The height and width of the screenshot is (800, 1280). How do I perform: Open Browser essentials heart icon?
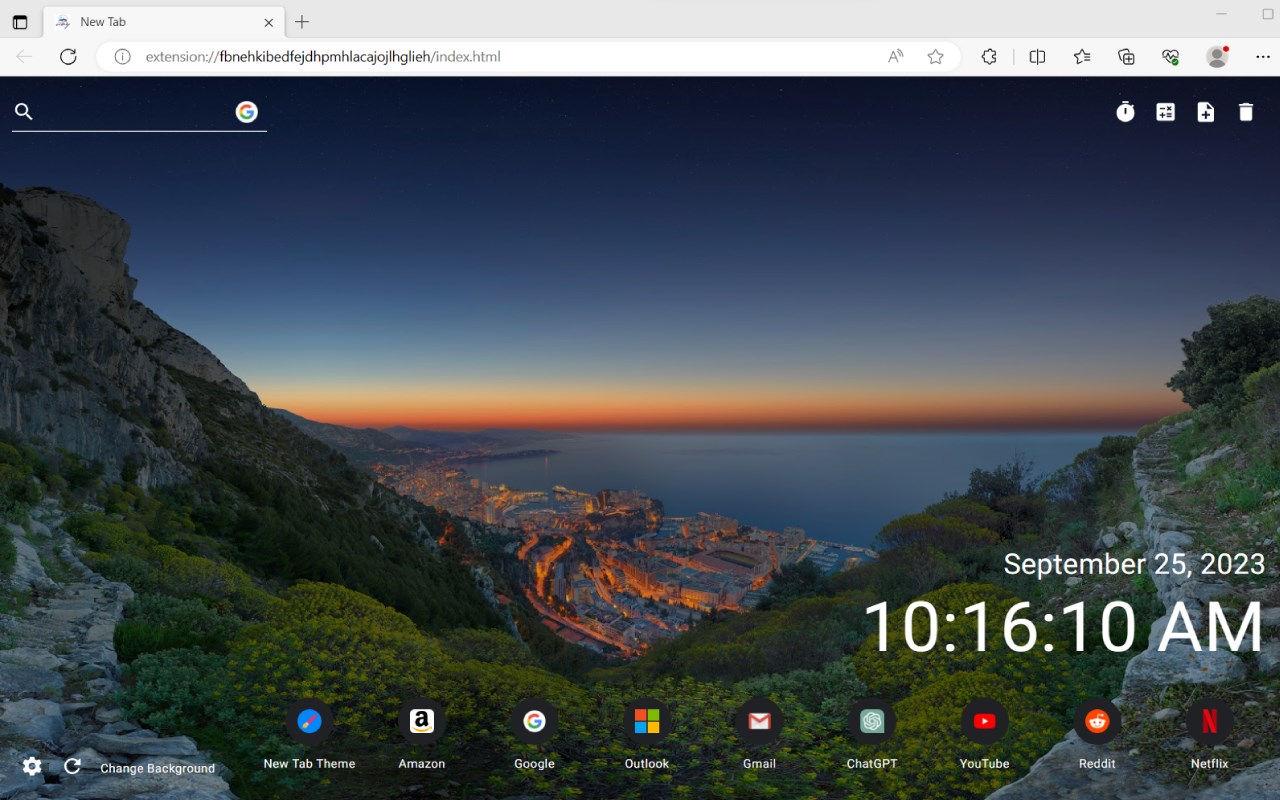[1171, 57]
